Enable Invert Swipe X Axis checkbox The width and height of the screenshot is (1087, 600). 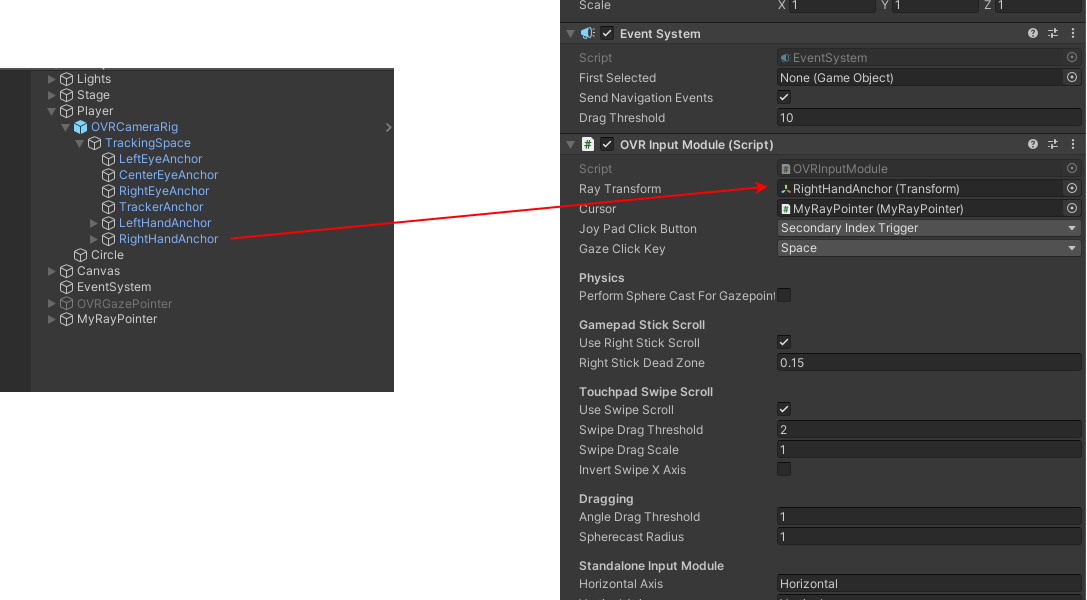(x=784, y=469)
